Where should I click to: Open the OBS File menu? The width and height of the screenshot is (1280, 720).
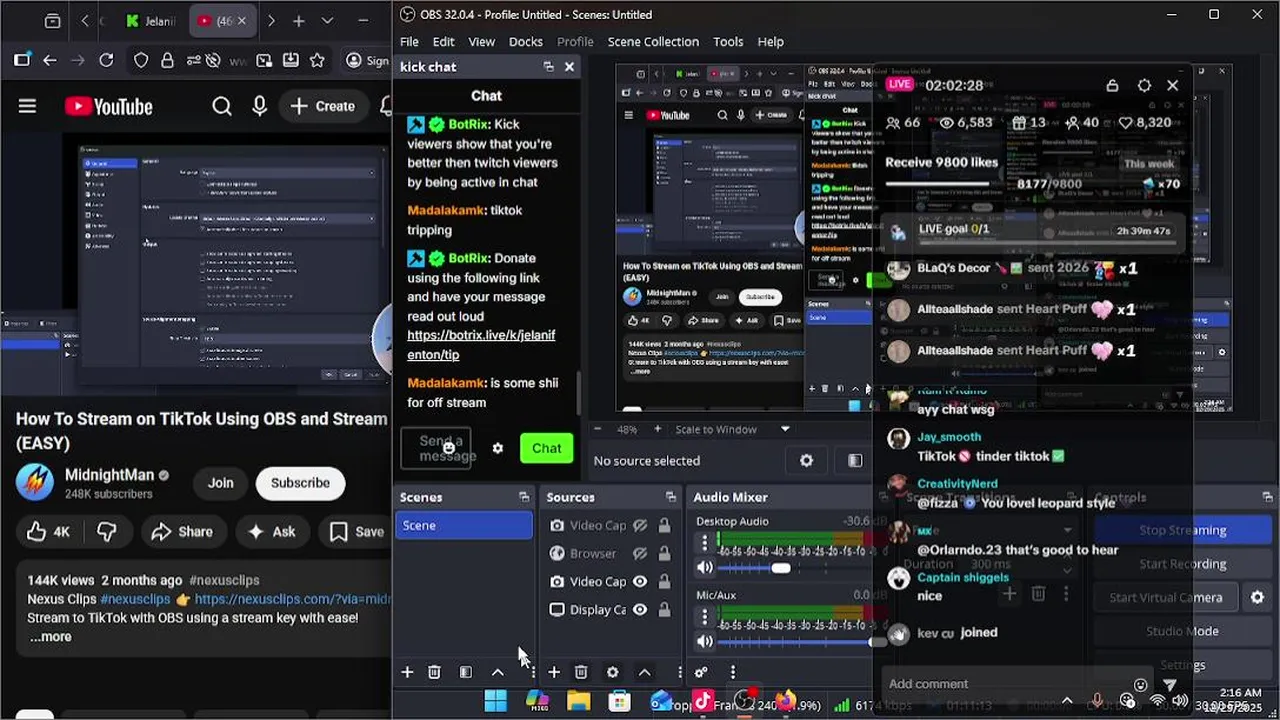(x=409, y=41)
